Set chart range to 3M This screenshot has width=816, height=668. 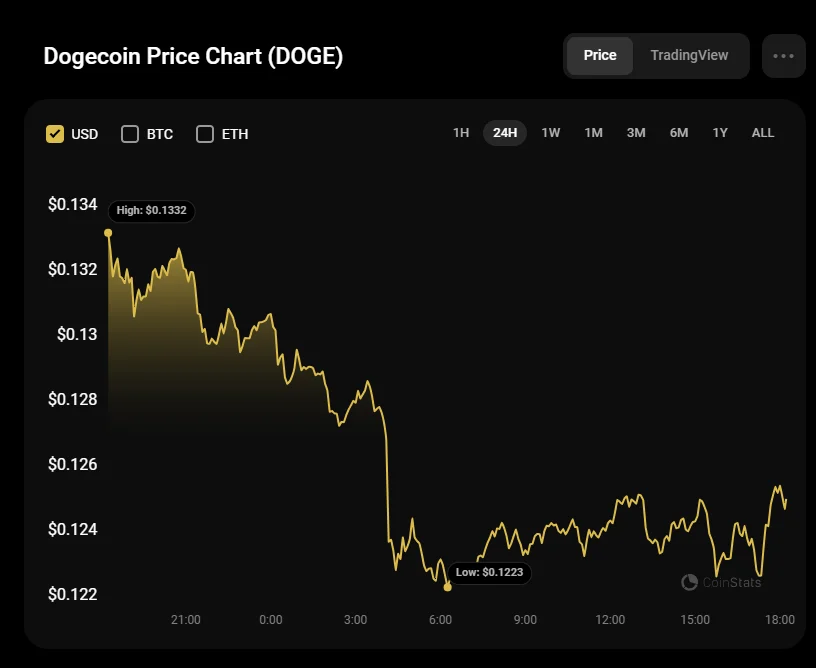tap(636, 133)
